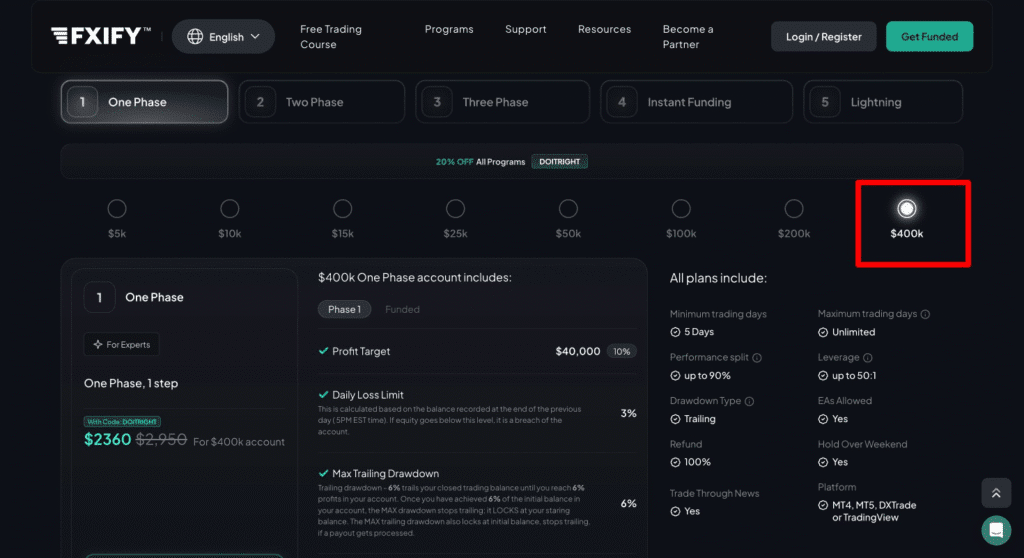Viewport: 1024px width, 558px height.
Task: Click the crossed-out $2,950 price
Action: (x=161, y=440)
